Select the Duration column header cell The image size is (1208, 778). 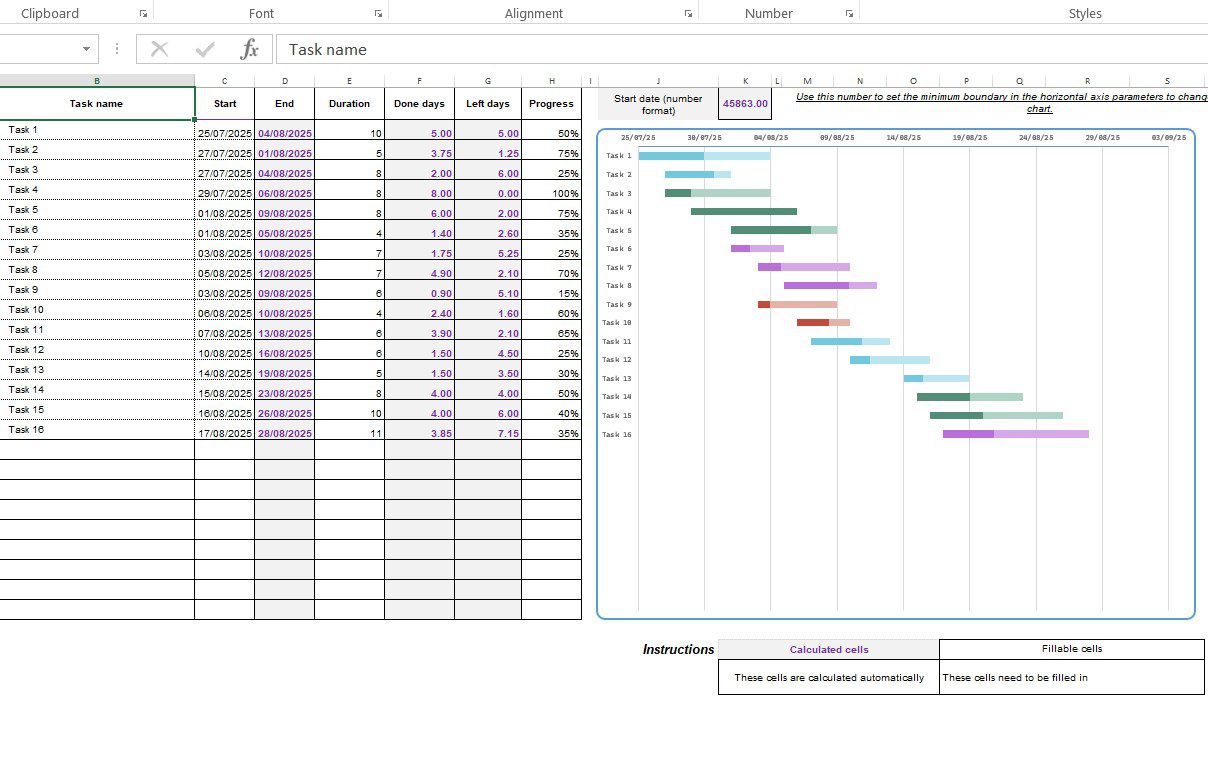pos(349,103)
